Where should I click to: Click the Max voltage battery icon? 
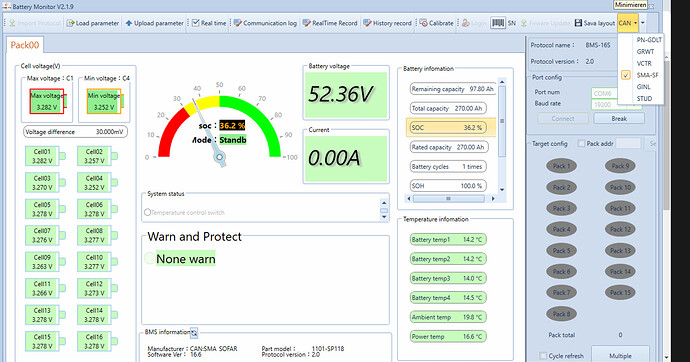tap(48, 102)
